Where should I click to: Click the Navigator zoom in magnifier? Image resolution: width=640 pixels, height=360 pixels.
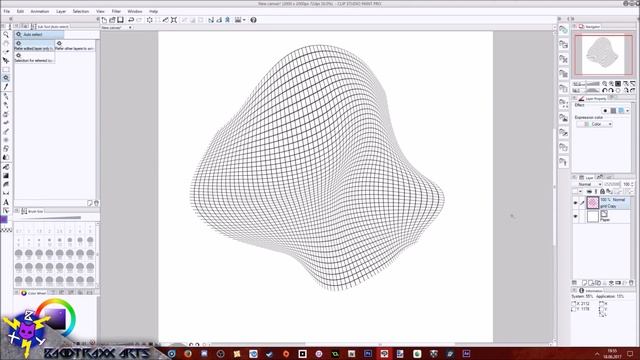(611, 84)
